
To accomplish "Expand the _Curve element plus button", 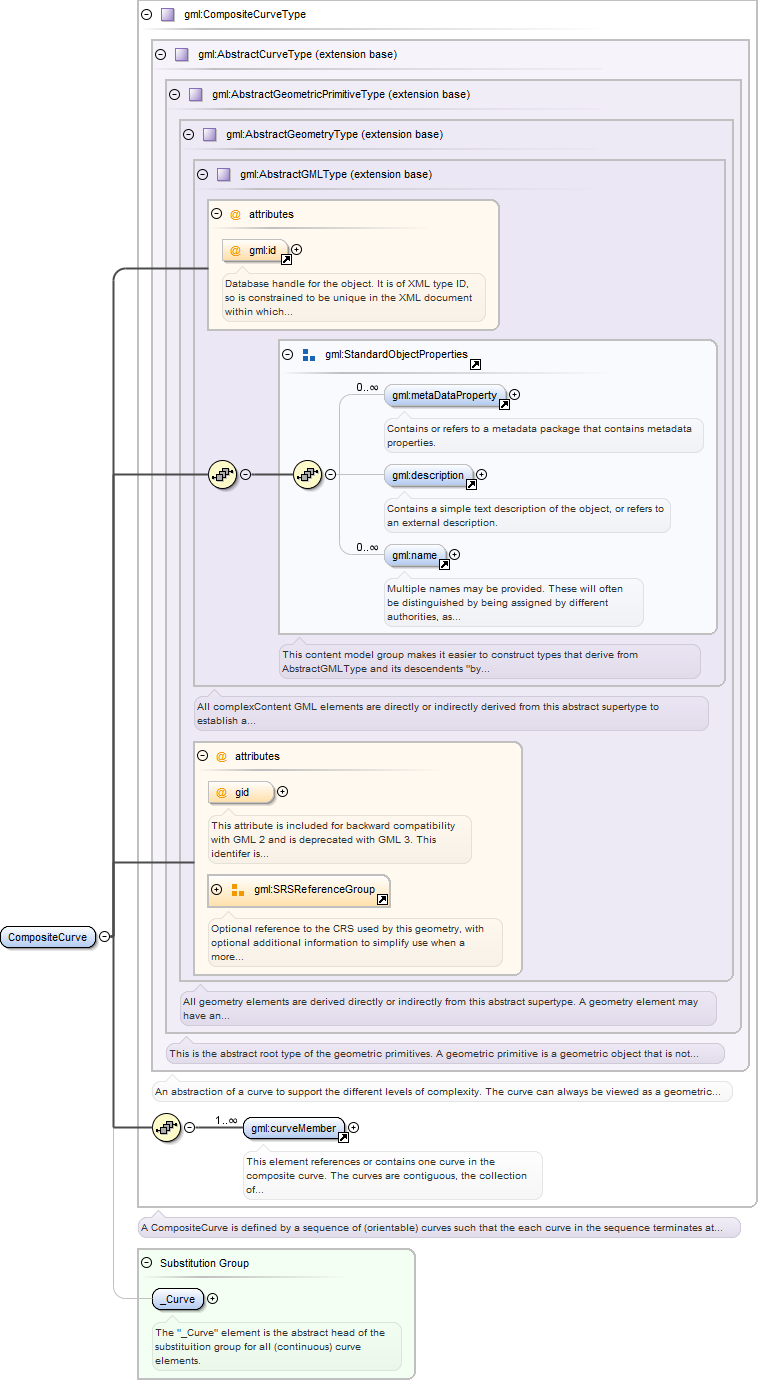I will click(x=212, y=1299).
